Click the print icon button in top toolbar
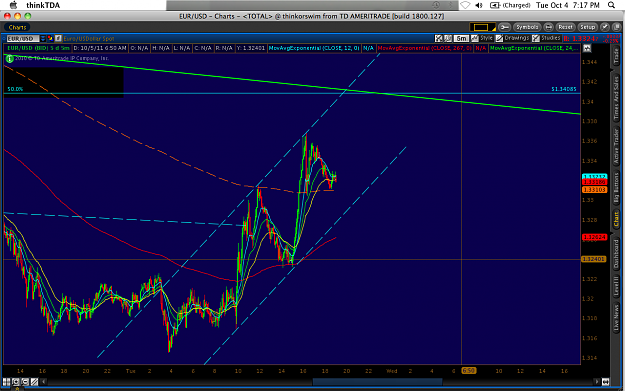625x391 pixels. point(548,27)
